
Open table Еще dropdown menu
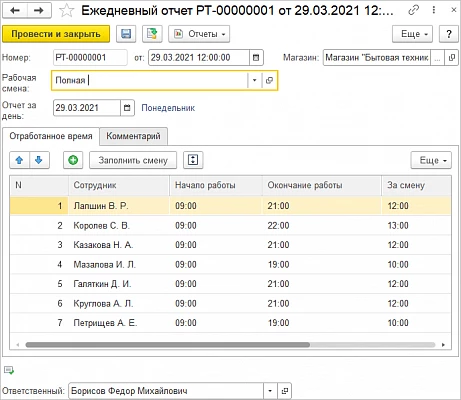(x=431, y=160)
